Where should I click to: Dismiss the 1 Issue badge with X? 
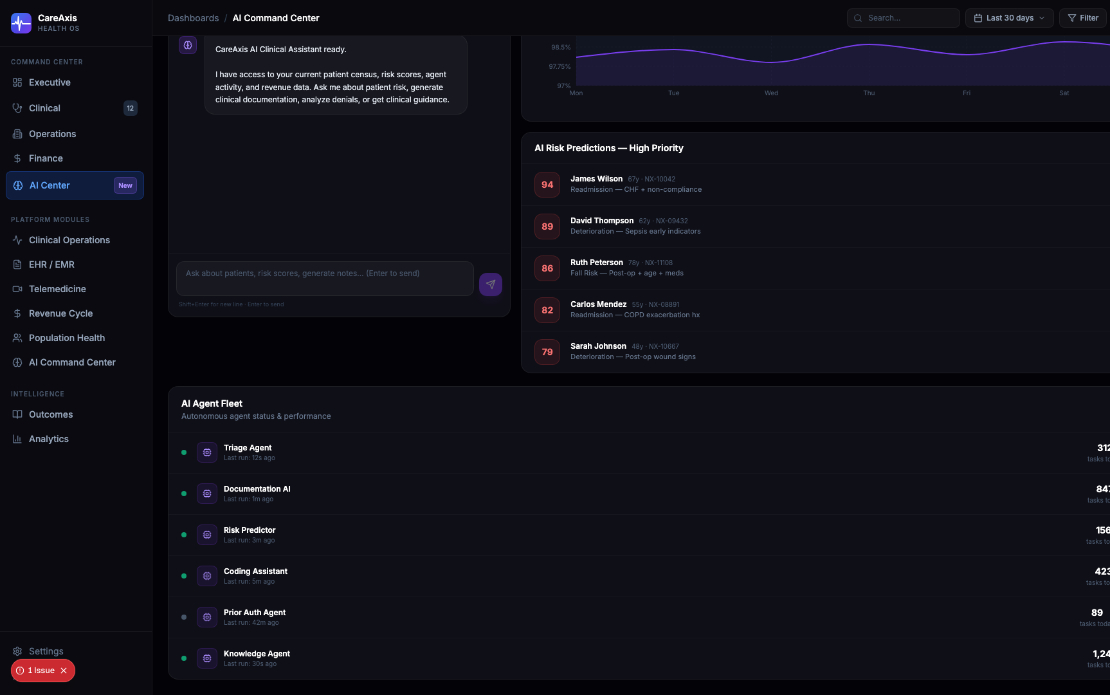click(x=64, y=670)
